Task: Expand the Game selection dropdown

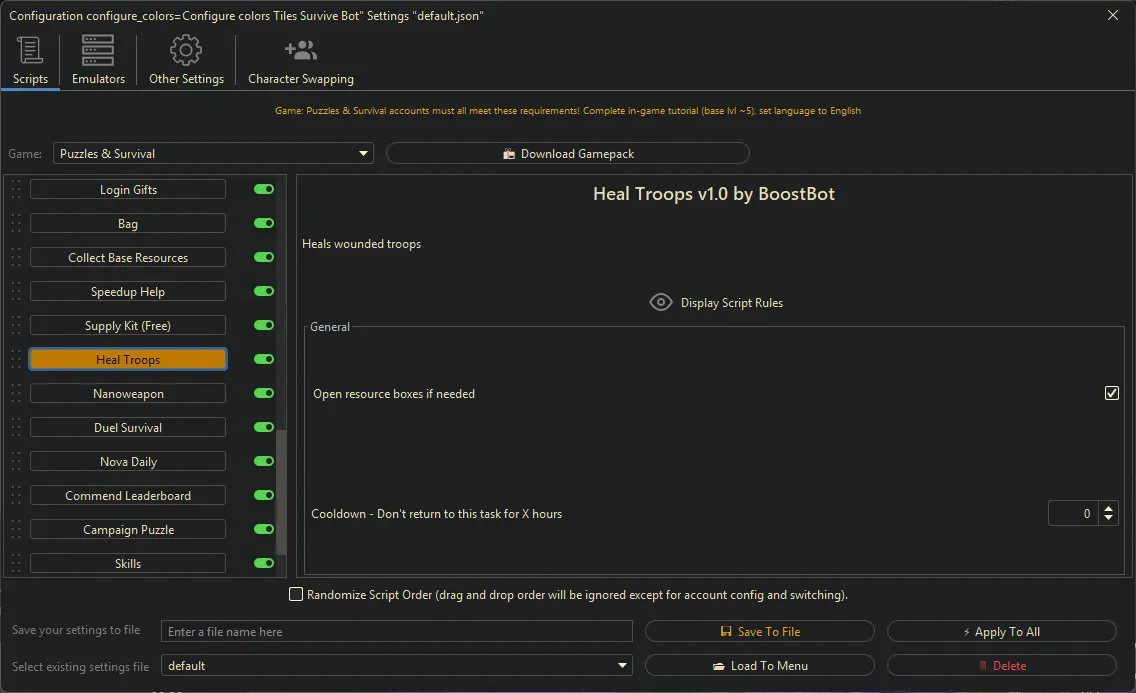Action: [363, 154]
